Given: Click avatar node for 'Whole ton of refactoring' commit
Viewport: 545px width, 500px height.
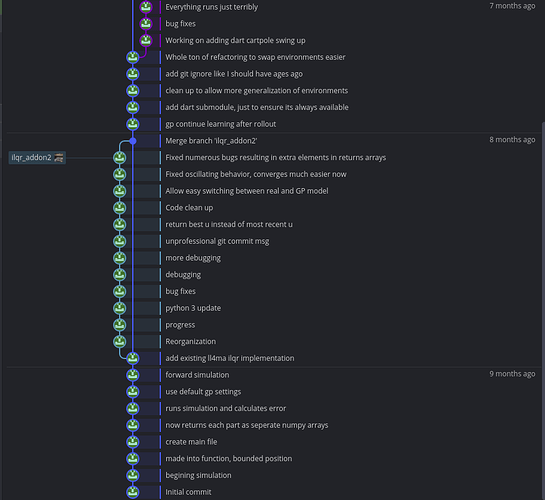Looking at the screenshot, I should point(133,57).
